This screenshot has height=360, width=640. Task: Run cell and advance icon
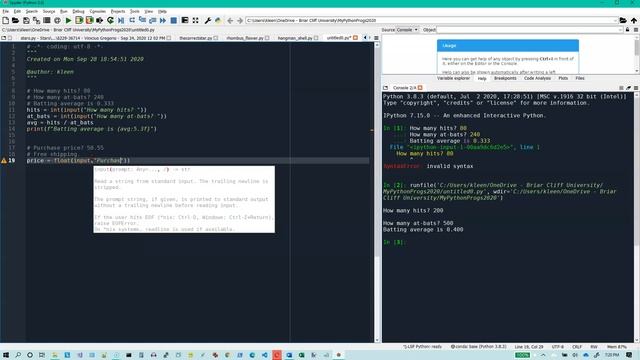click(x=89, y=20)
